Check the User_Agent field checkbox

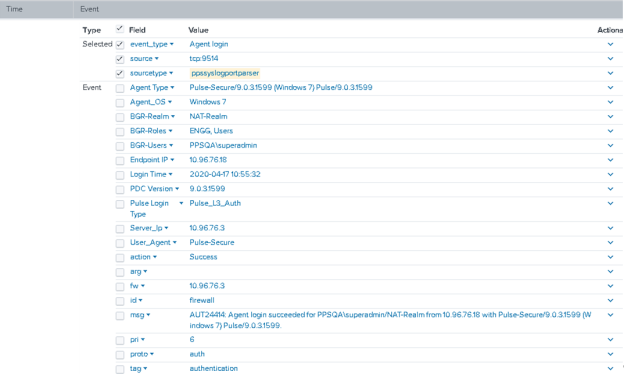click(x=120, y=243)
